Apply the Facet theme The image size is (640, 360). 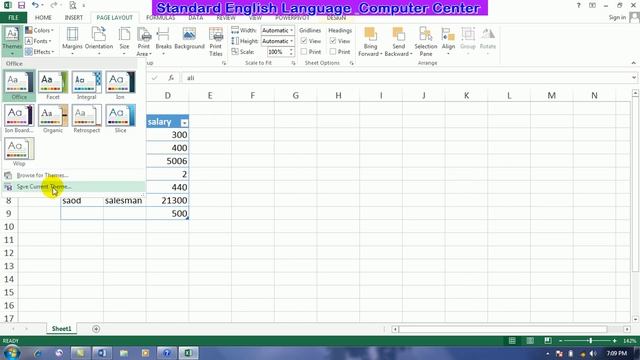point(53,85)
